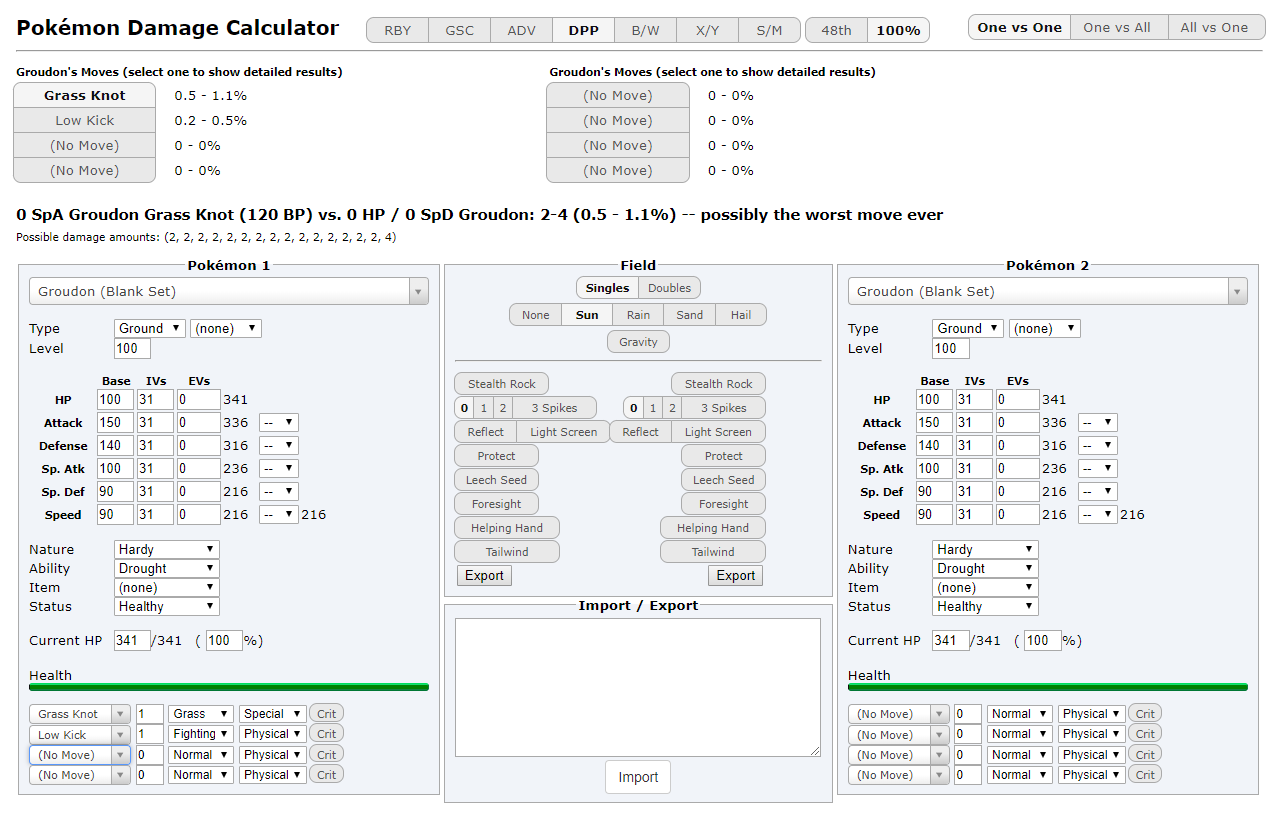This screenshot has height=815, width=1277.
Task: Select the ADV generation tab
Action: point(522,30)
